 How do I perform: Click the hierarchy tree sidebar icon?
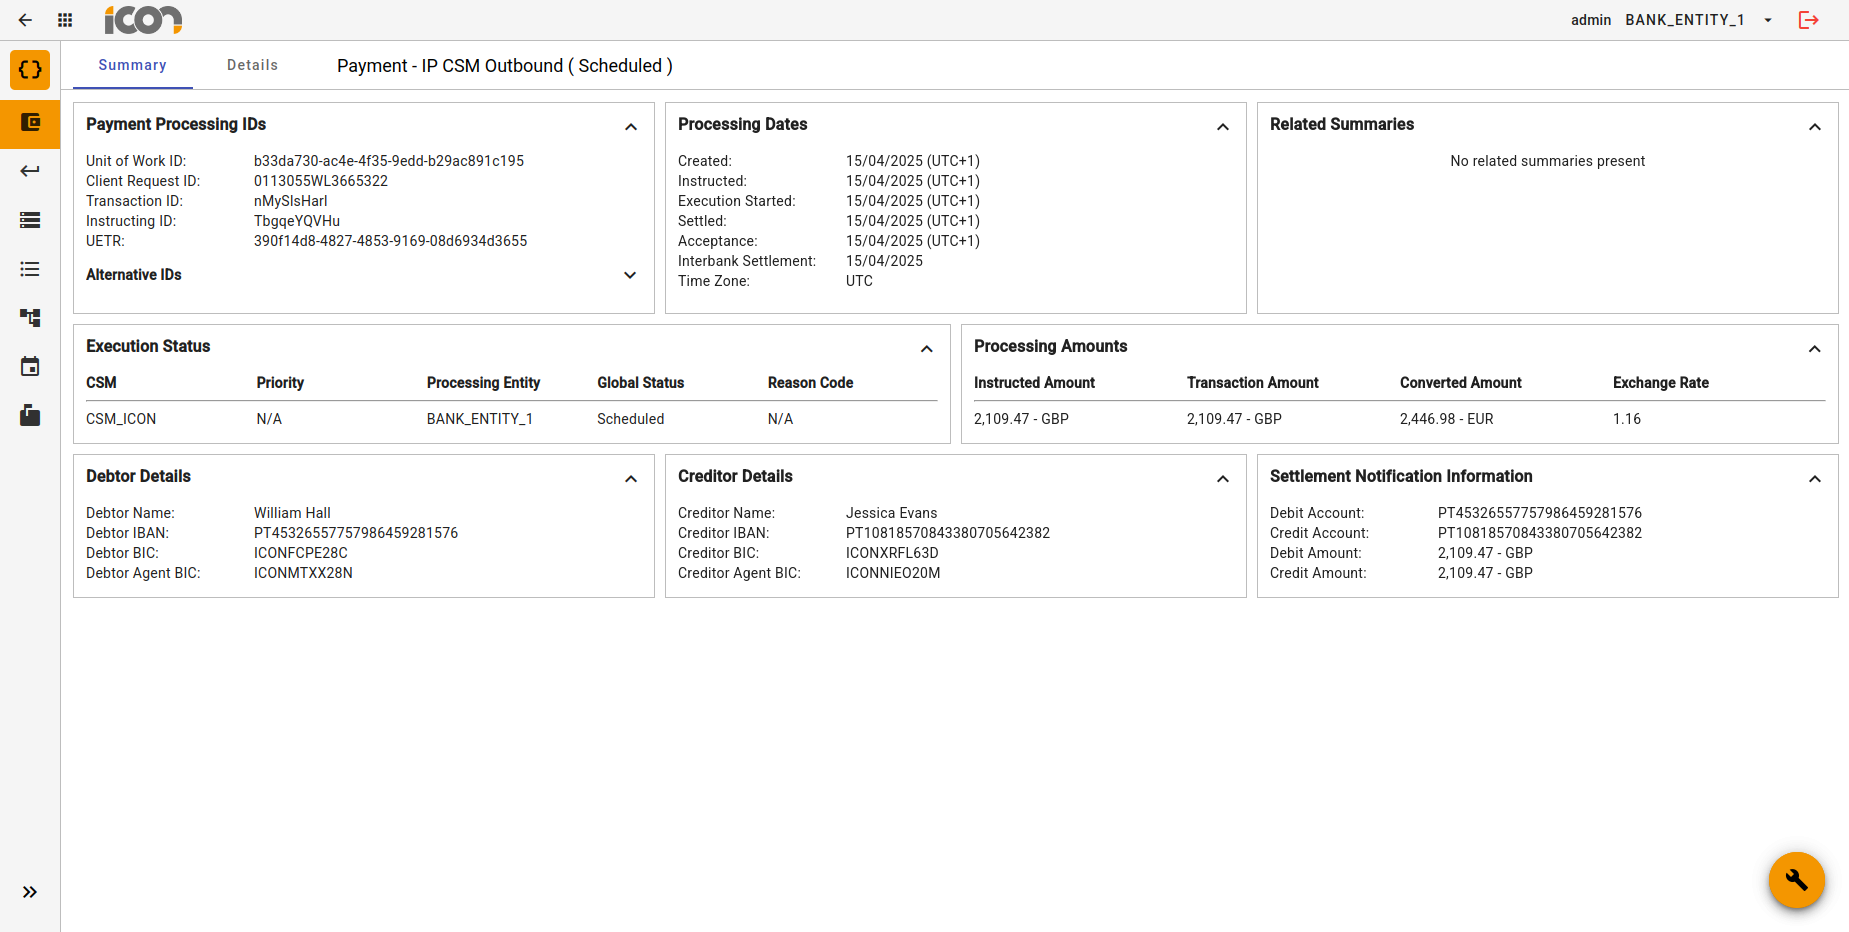click(x=30, y=318)
